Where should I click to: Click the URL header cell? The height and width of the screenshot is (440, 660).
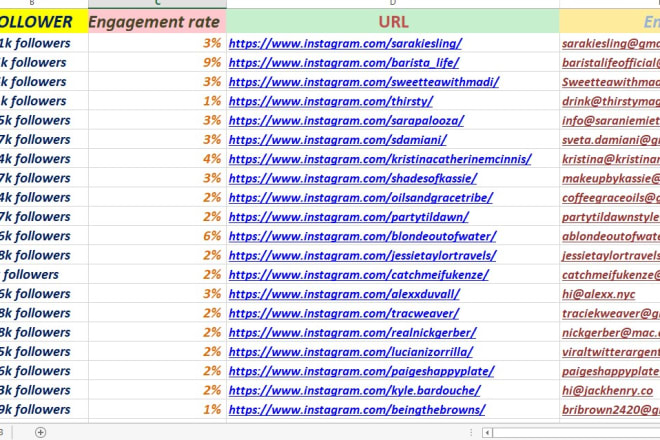pyautogui.click(x=393, y=21)
